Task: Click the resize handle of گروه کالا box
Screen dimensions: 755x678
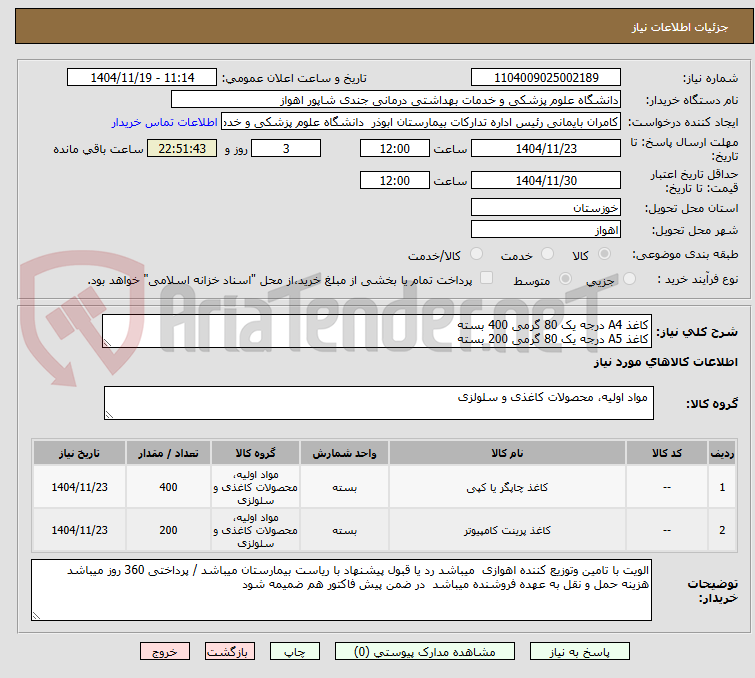Action: click(109, 414)
